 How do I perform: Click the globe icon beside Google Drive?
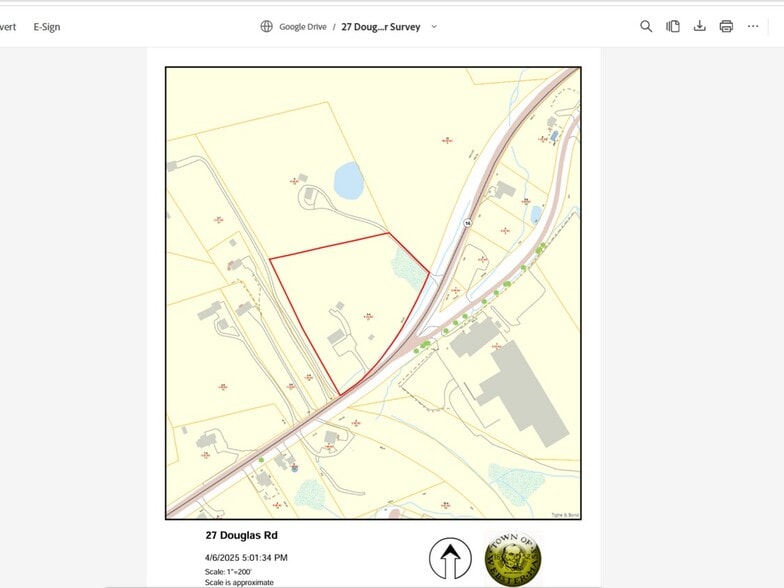pyautogui.click(x=266, y=27)
